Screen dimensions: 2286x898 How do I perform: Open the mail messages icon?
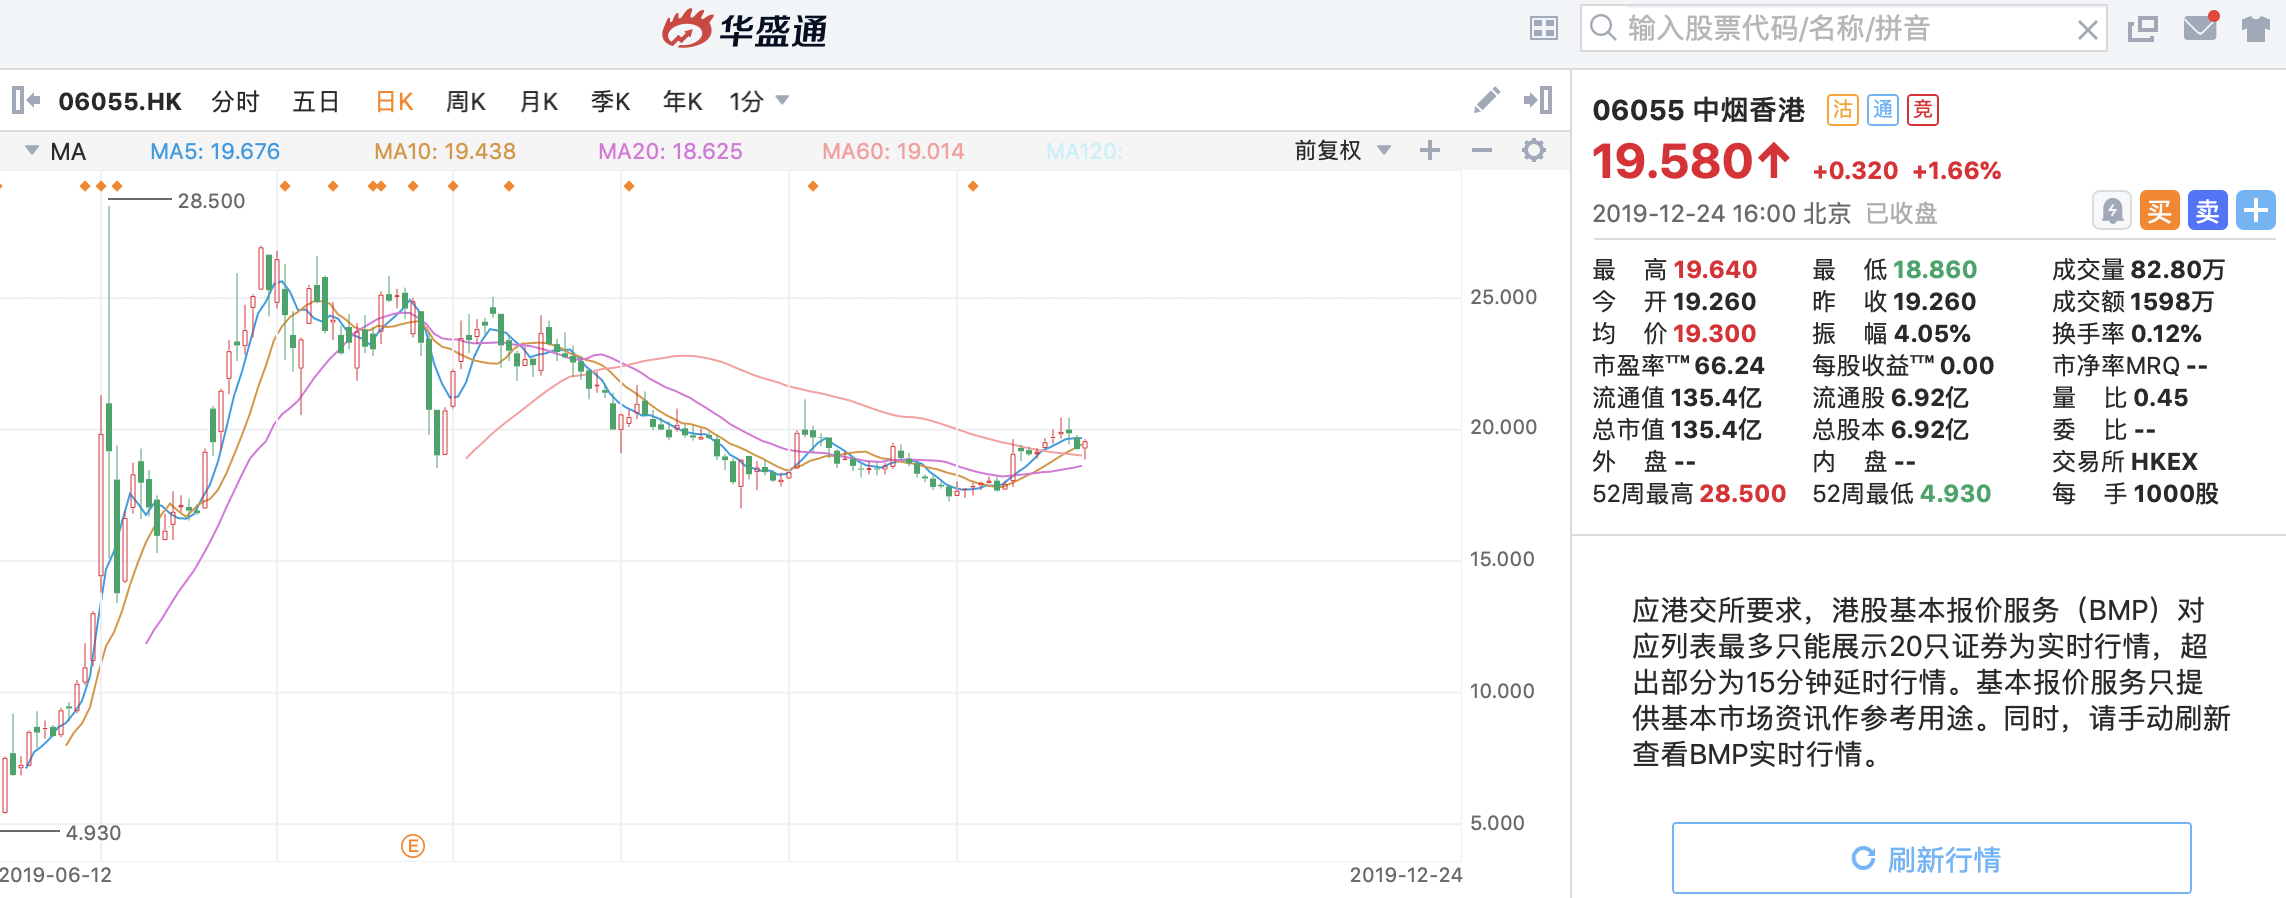click(2200, 28)
